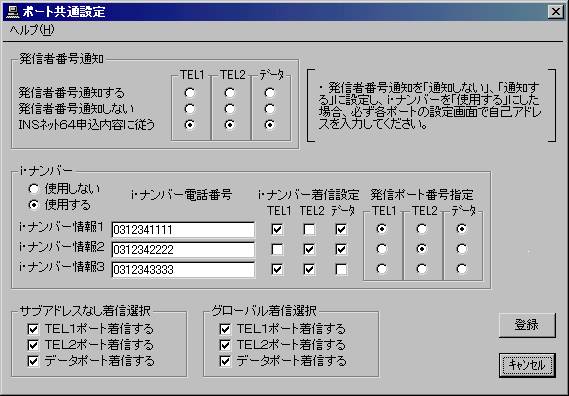Click the i・ナンバー着信設定 heading text

coord(308,195)
